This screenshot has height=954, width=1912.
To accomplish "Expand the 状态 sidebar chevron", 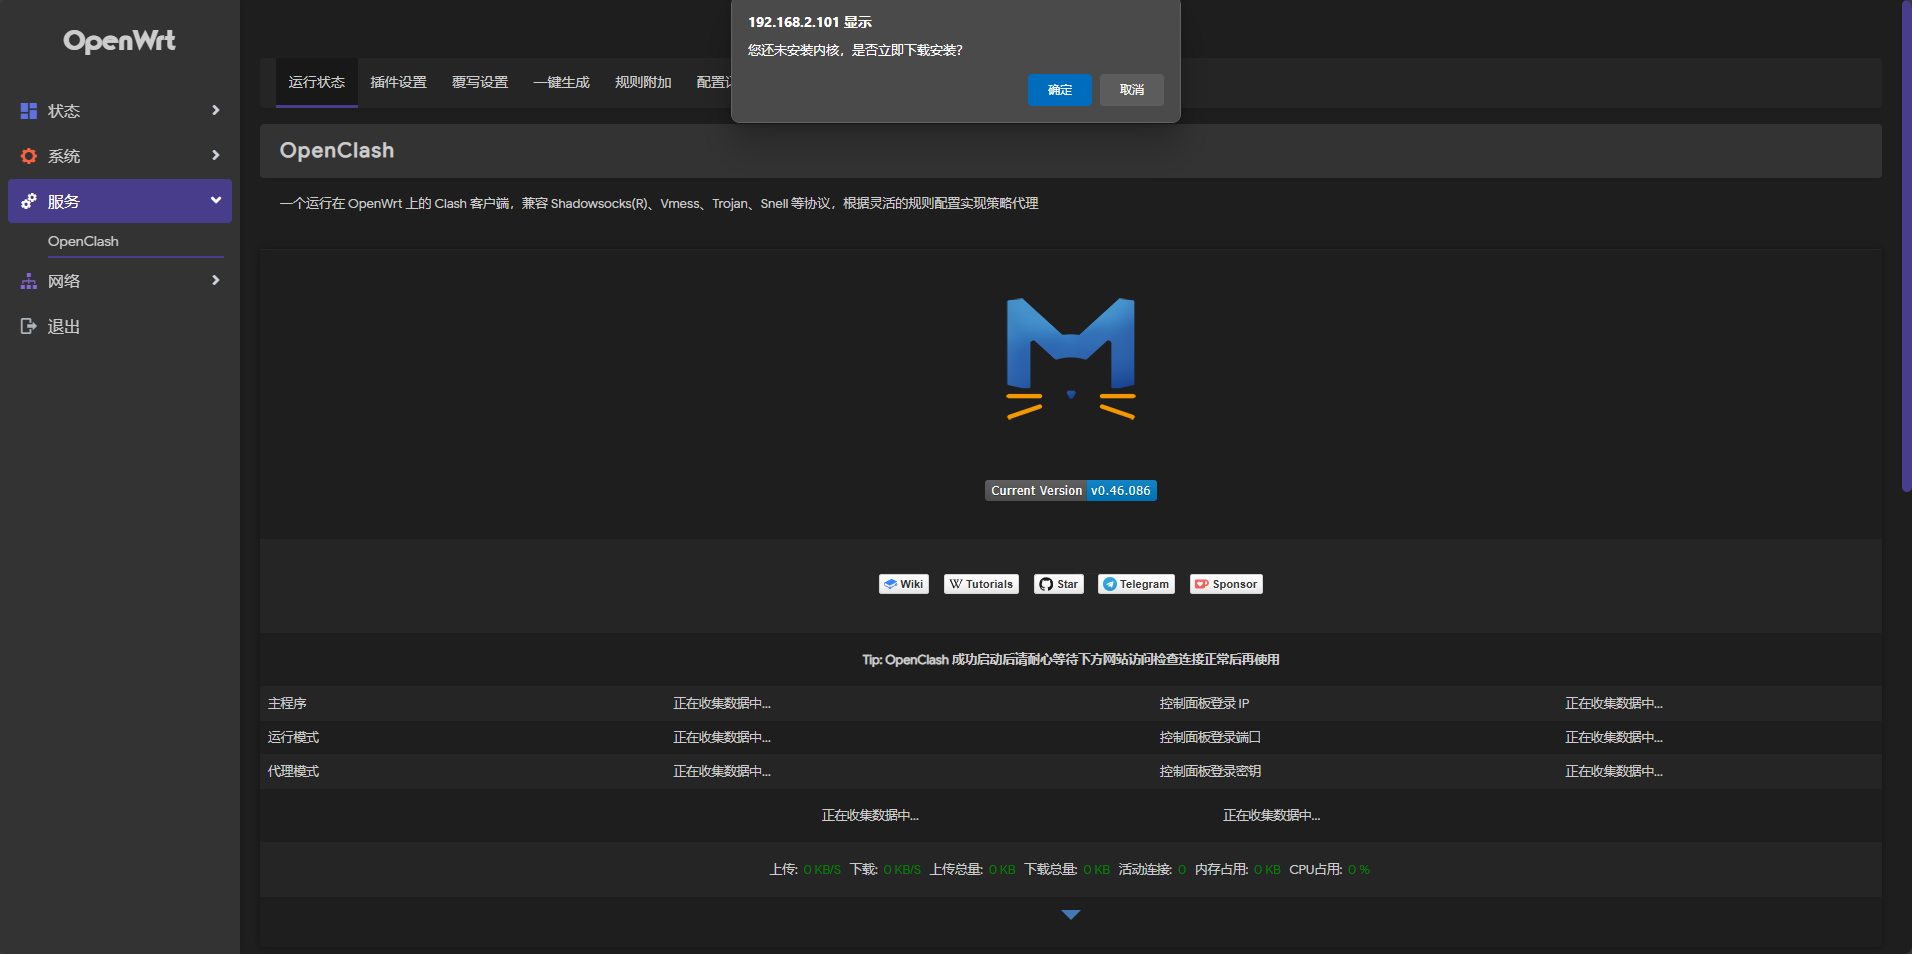I will [215, 111].
